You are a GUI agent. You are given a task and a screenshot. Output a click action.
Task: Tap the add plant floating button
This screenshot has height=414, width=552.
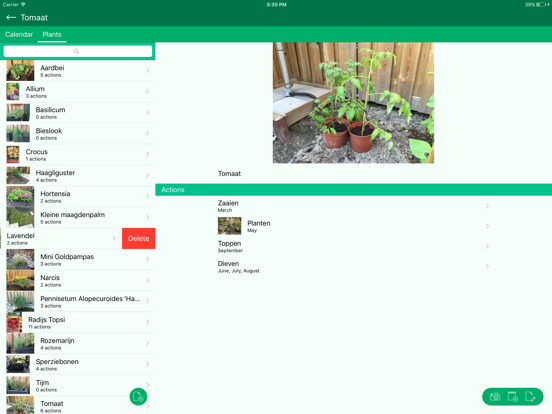138,397
